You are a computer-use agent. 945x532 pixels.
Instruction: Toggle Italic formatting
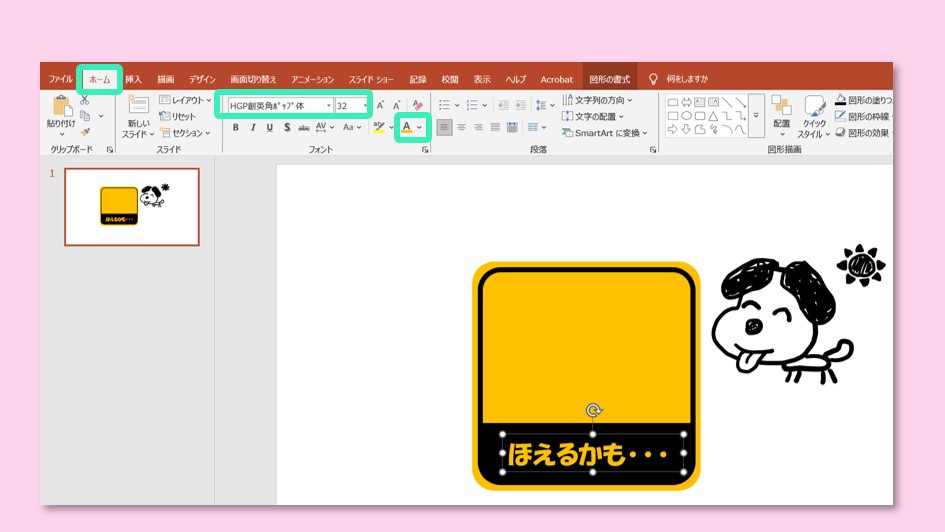click(253, 127)
